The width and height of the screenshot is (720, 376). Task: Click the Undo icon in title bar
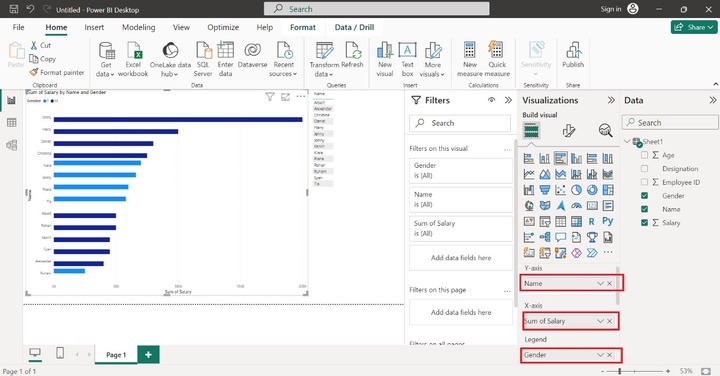30,9
